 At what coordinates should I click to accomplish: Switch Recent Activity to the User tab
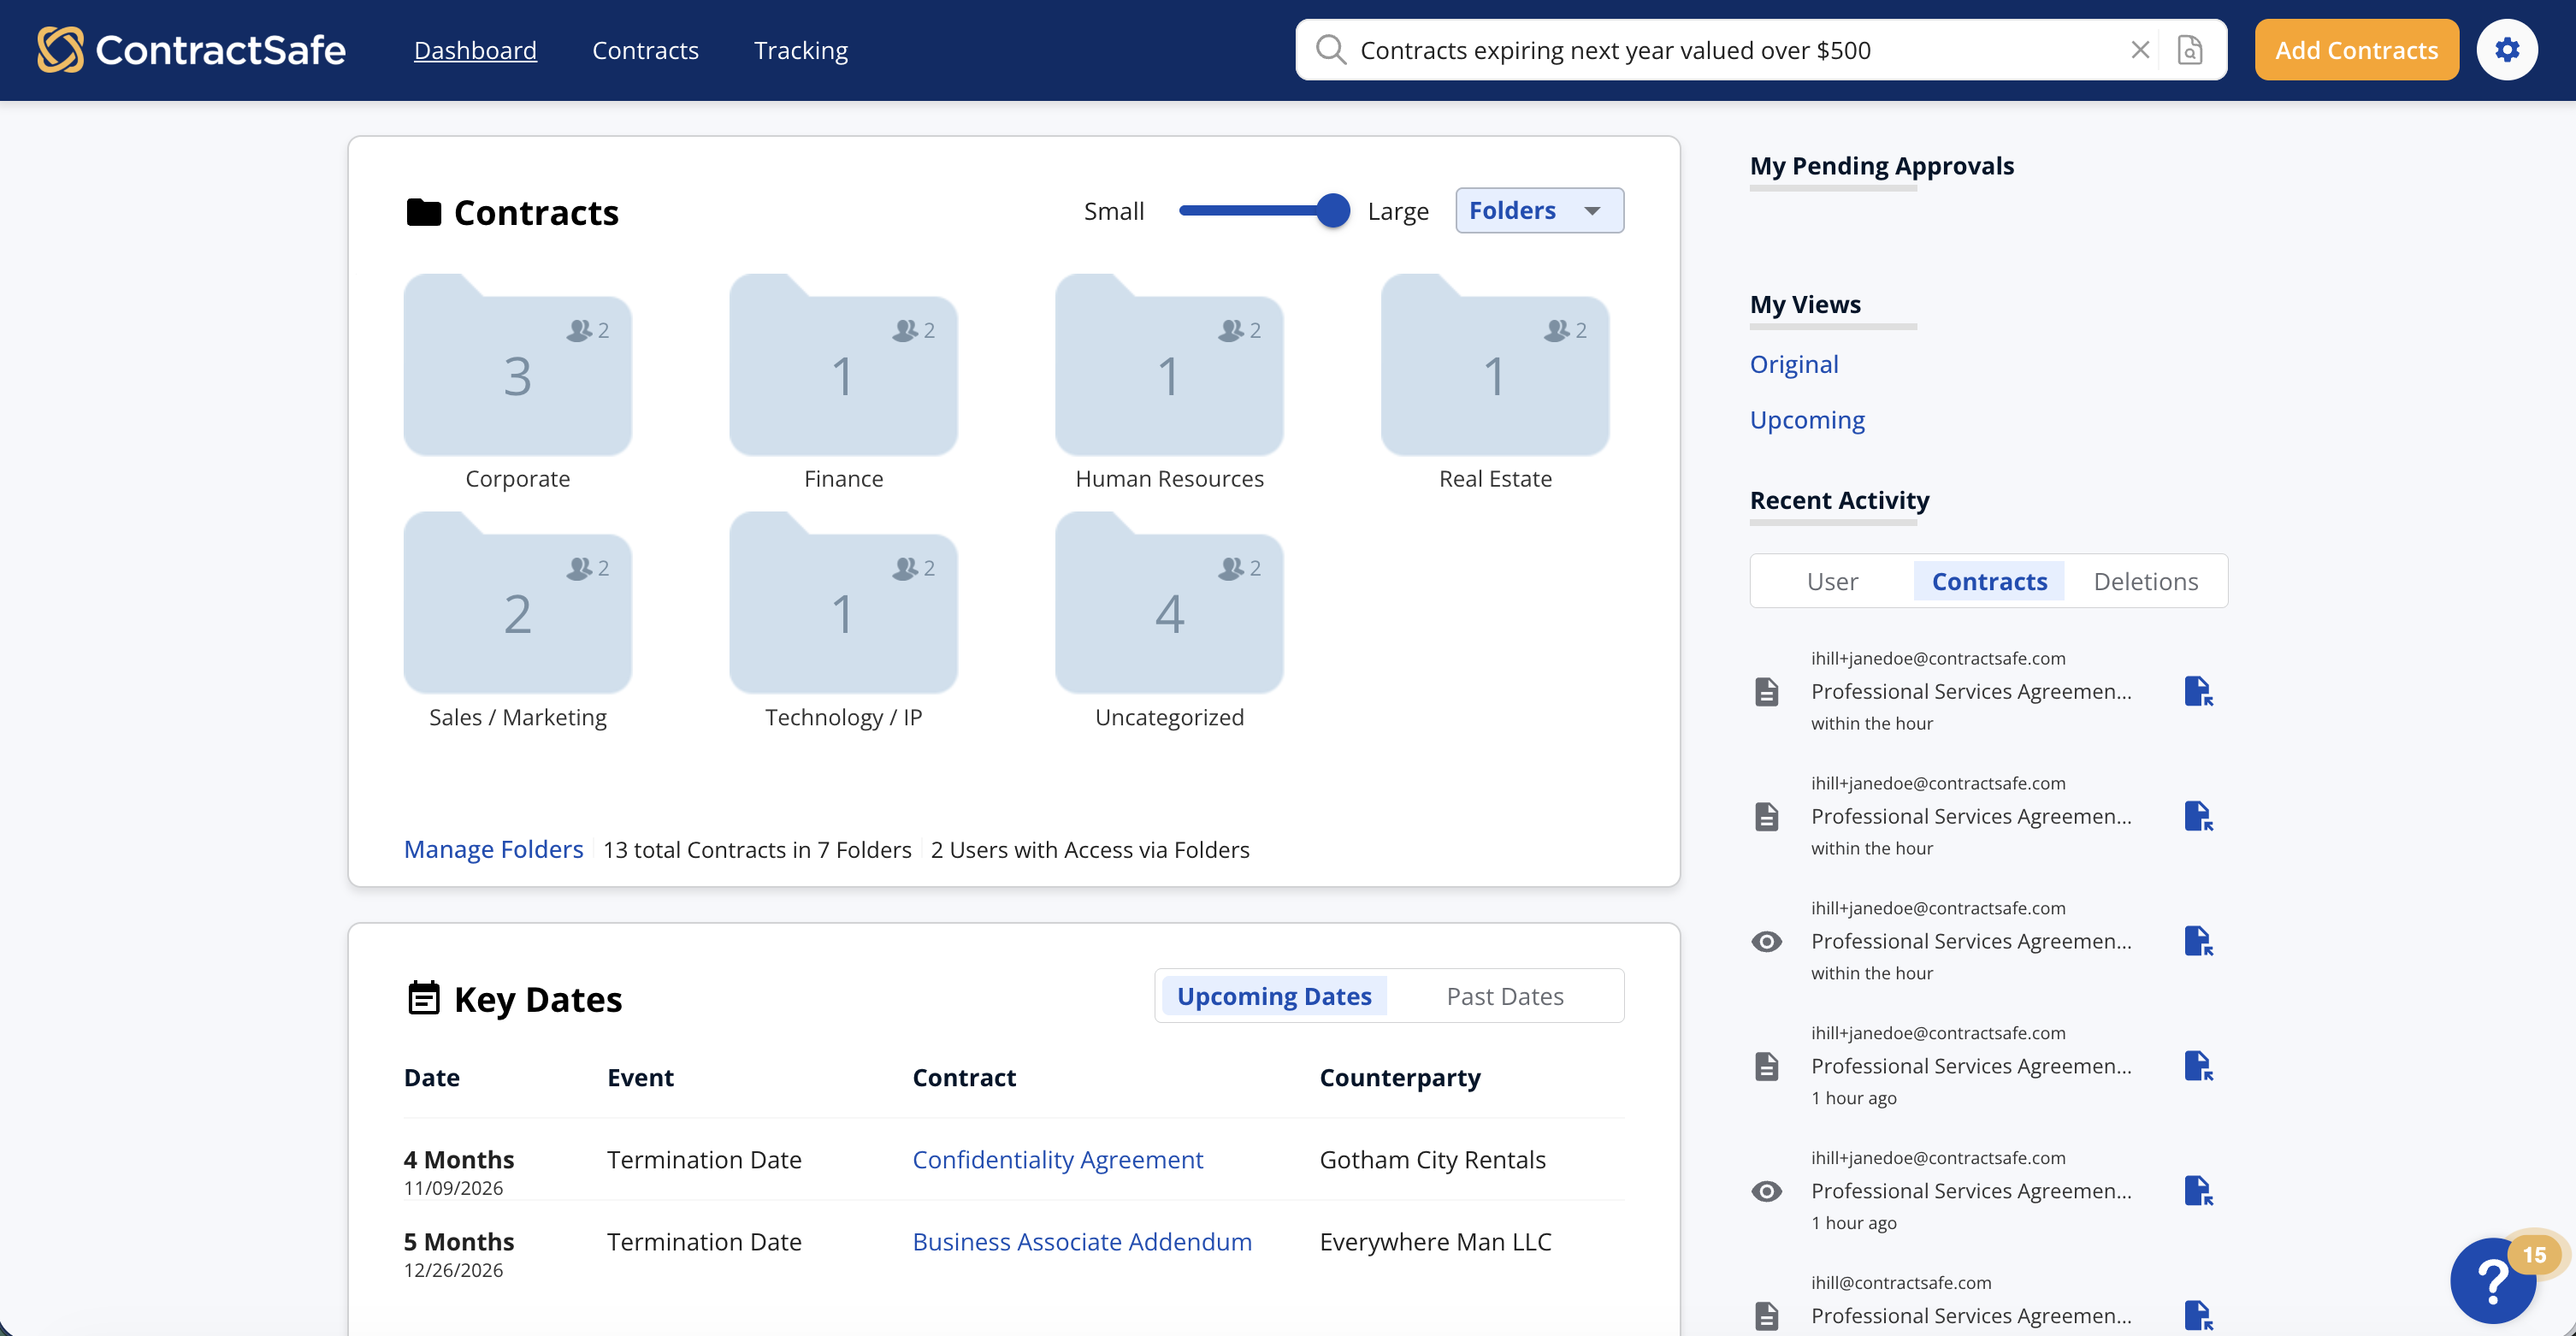1832,581
